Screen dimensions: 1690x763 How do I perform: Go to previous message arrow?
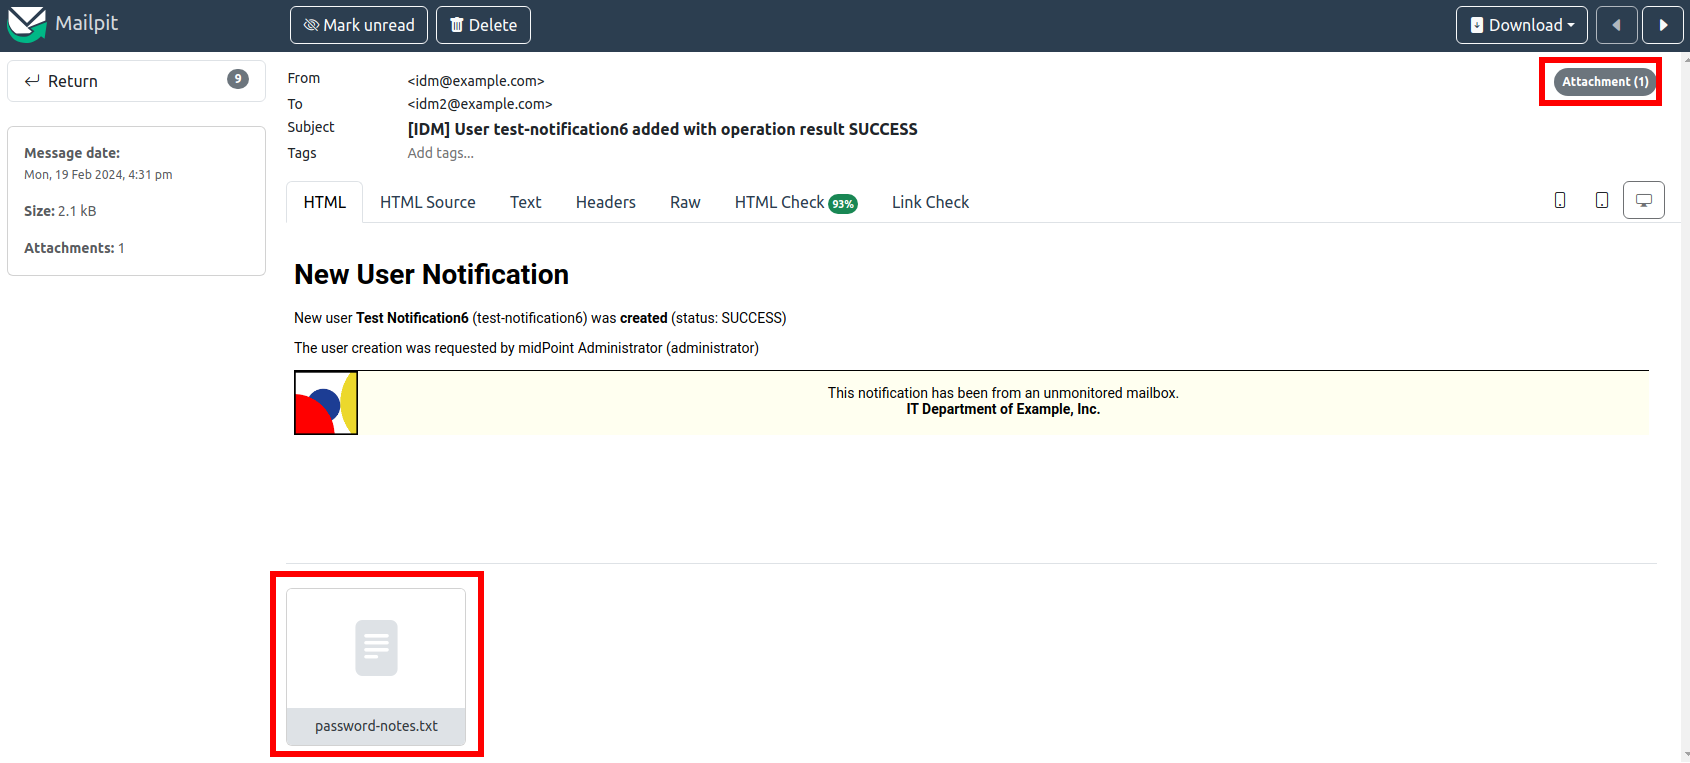pyautogui.click(x=1616, y=25)
